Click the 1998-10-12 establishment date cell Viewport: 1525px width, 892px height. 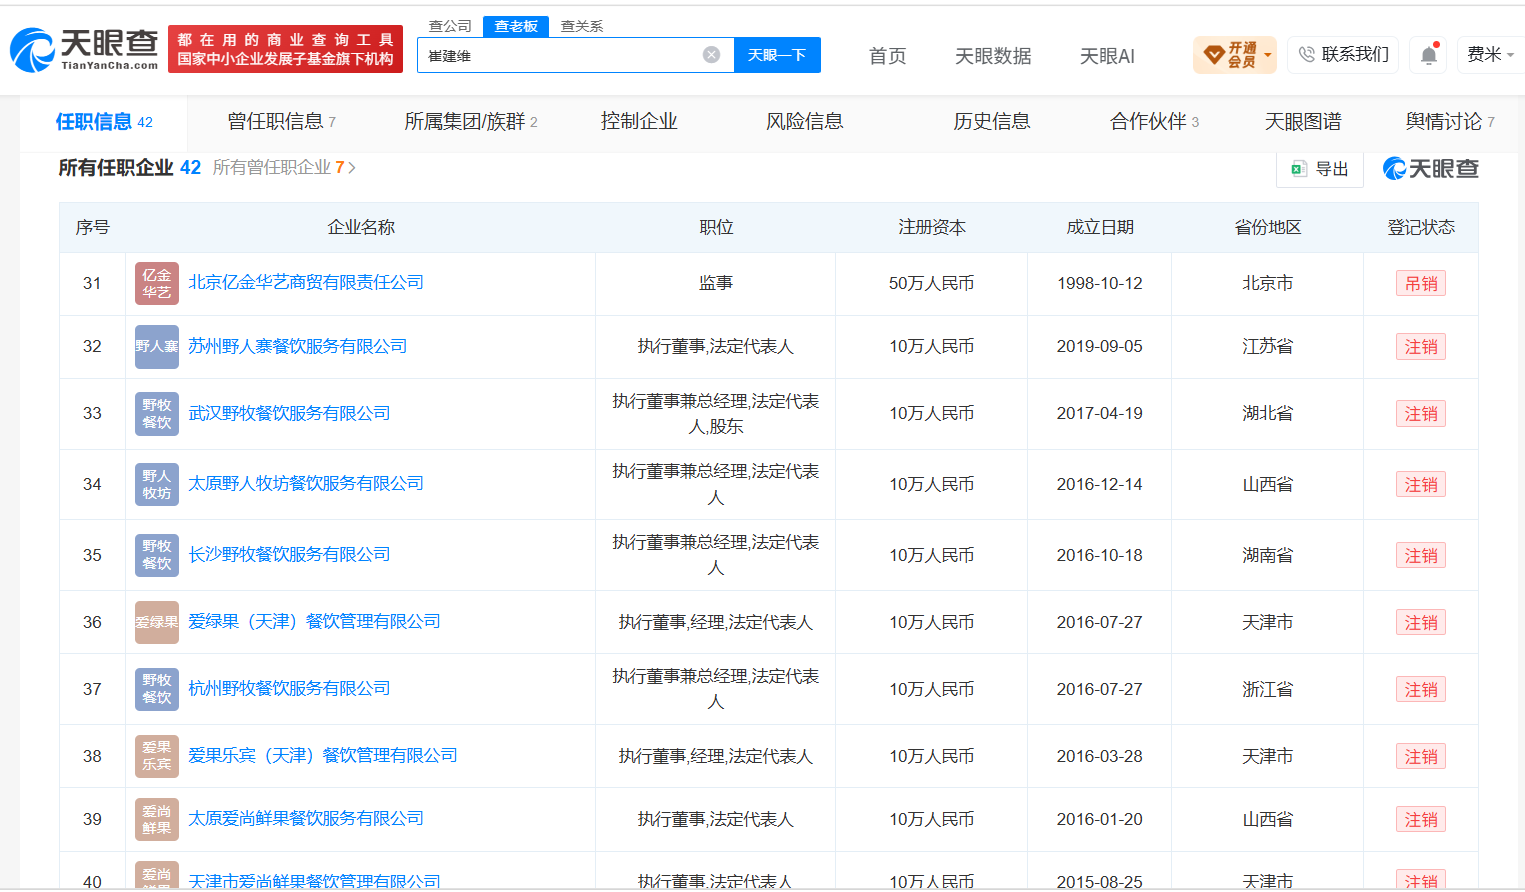pyautogui.click(x=1100, y=284)
